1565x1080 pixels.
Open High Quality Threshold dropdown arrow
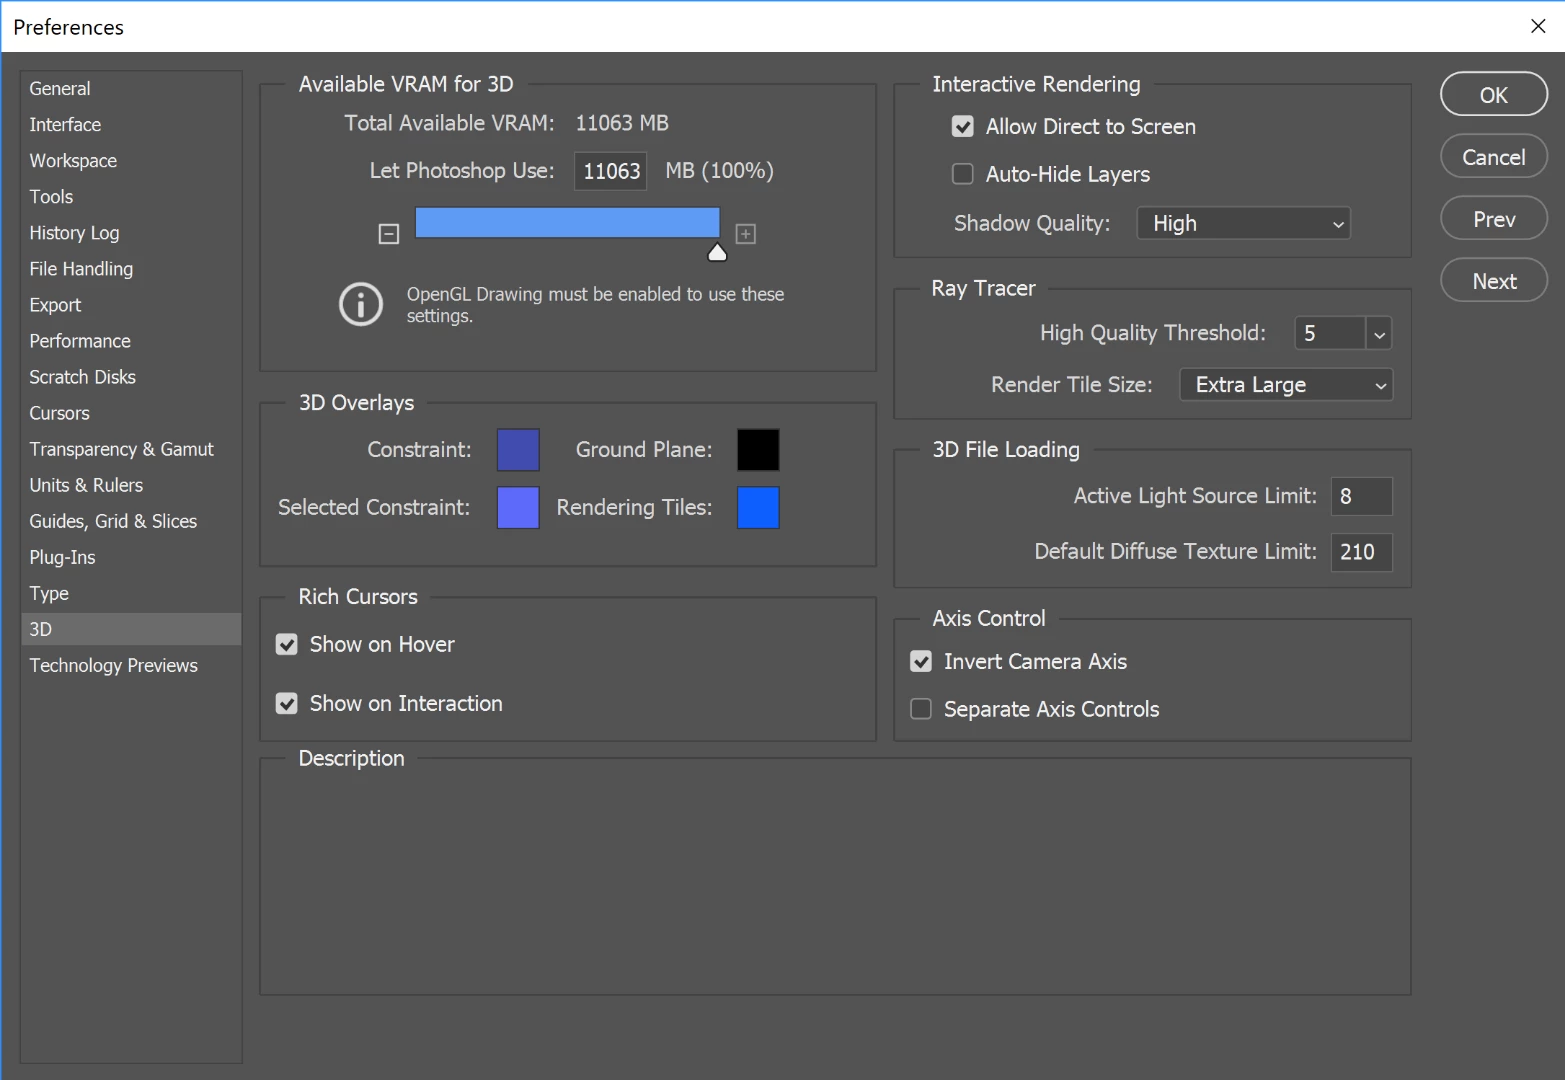(1379, 334)
